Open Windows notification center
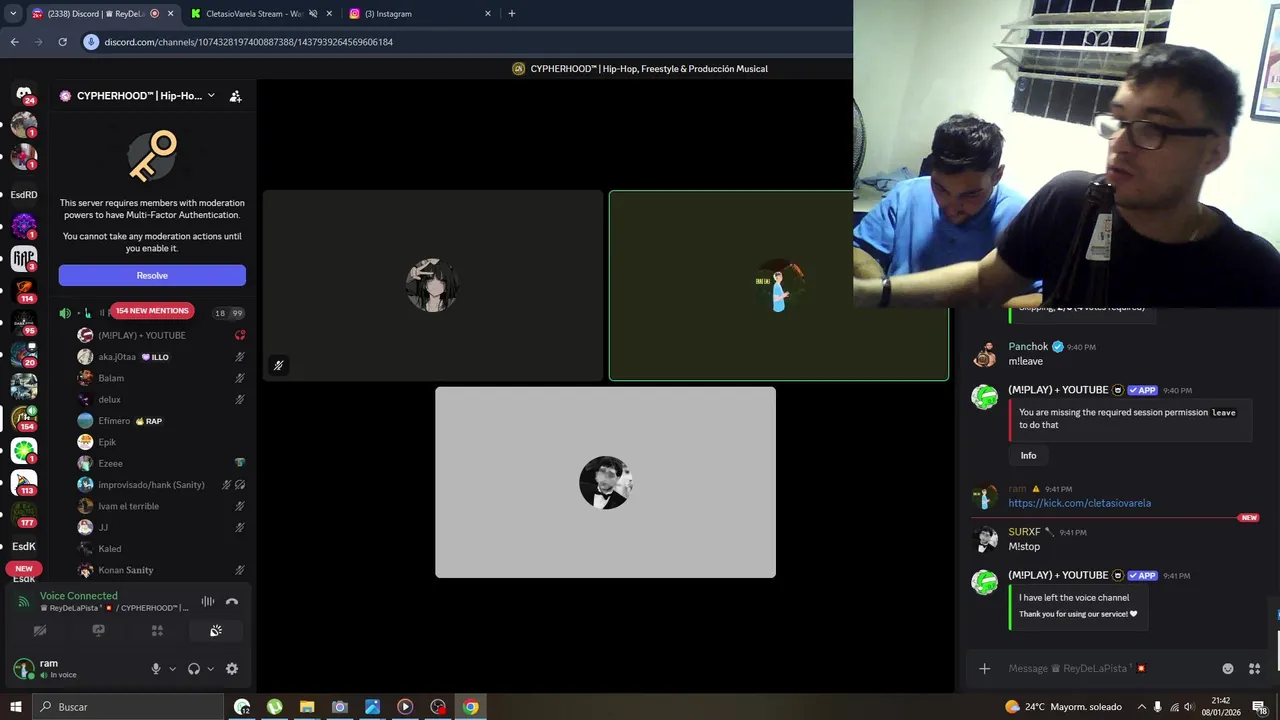1280x720 pixels. click(1260, 707)
